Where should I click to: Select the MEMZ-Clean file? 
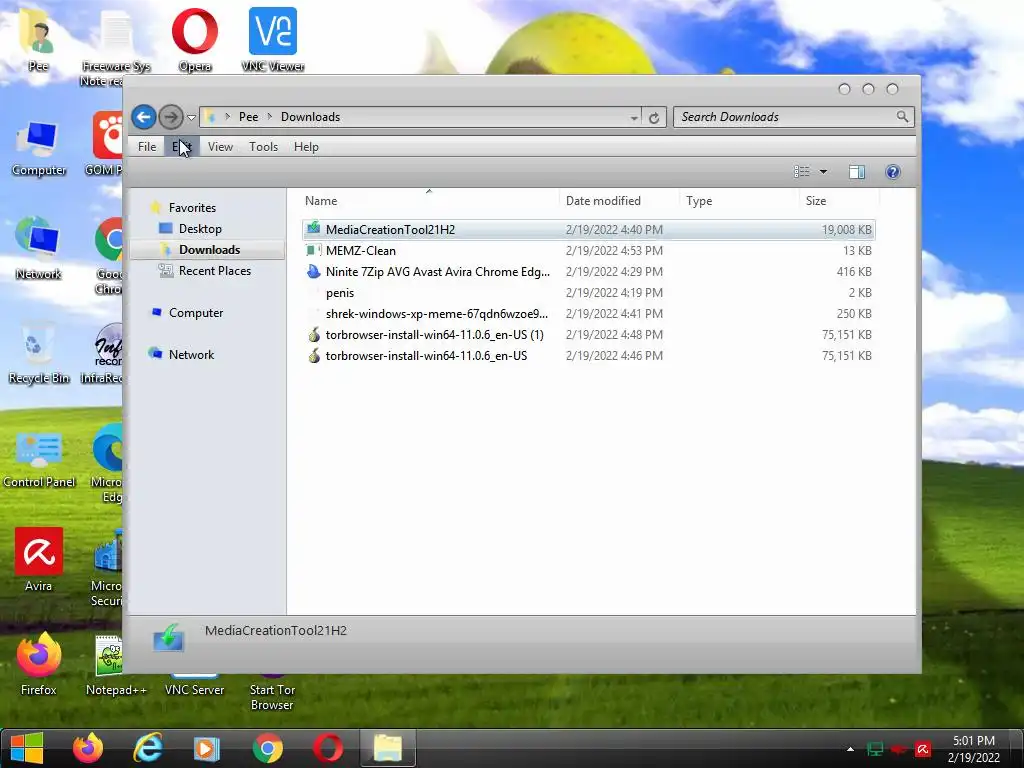[588, 251]
